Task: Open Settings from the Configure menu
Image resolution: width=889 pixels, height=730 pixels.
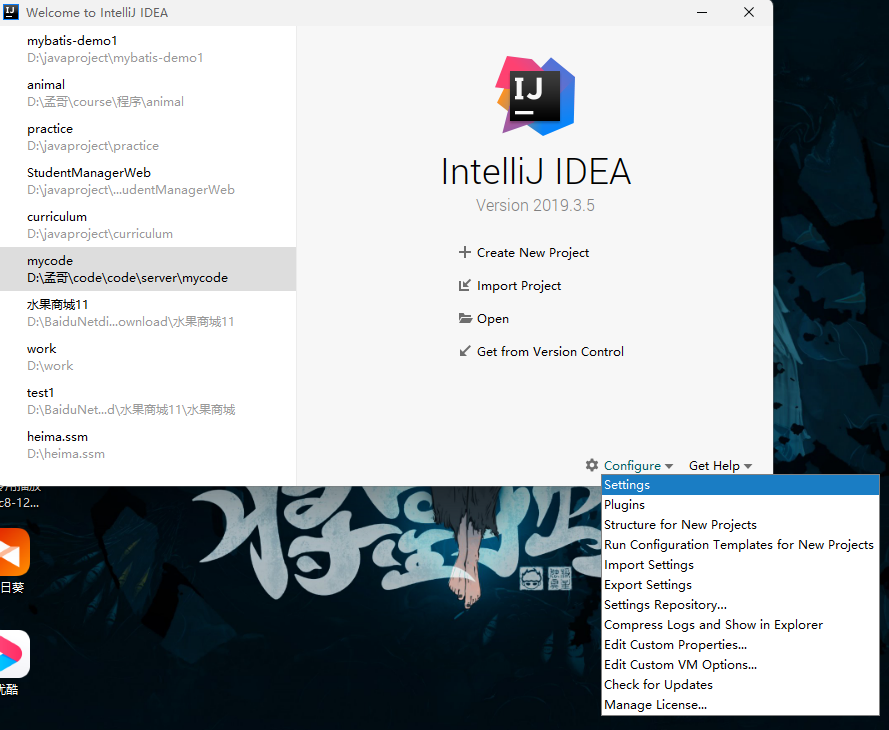Action: click(x=628, y=484)
